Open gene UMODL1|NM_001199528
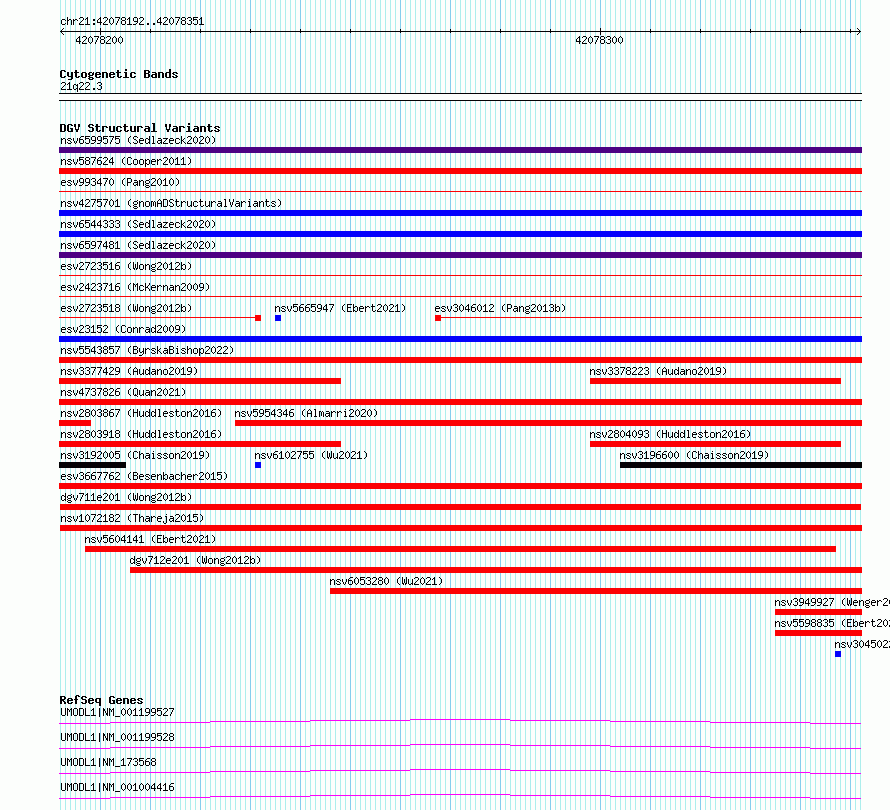The width and height of the screenshot is (890, 810). point(117,737)
